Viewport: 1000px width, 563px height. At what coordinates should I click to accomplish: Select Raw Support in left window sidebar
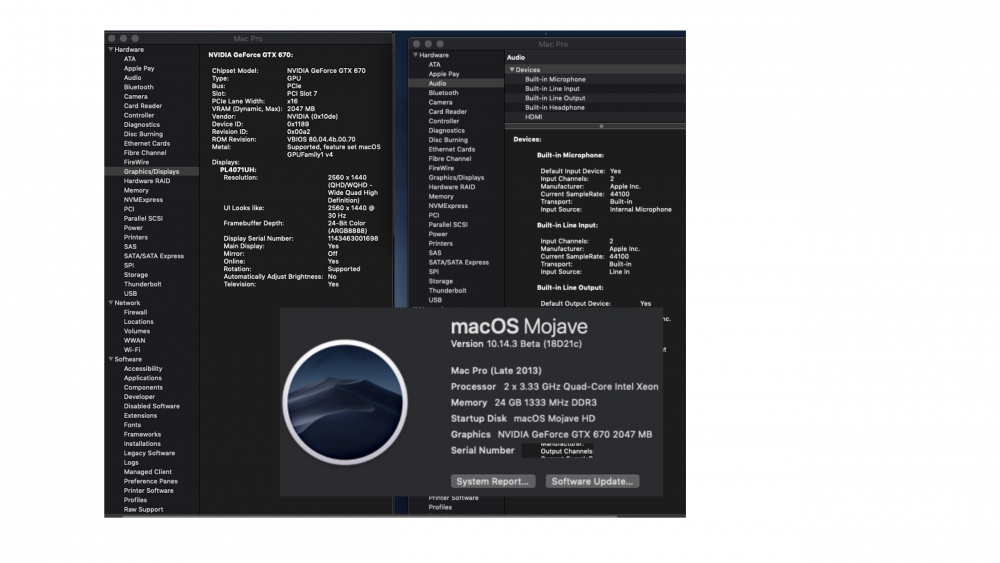[x=143, y=509]
